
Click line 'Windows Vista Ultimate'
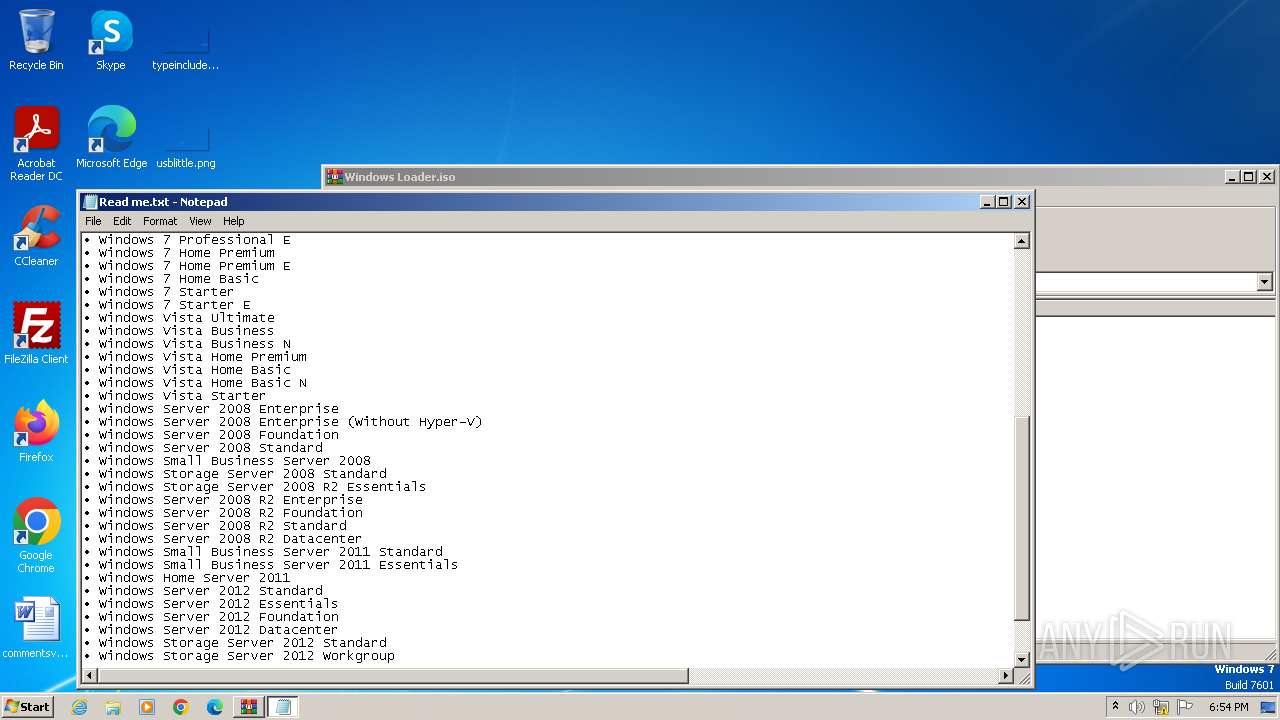(186, 318)
